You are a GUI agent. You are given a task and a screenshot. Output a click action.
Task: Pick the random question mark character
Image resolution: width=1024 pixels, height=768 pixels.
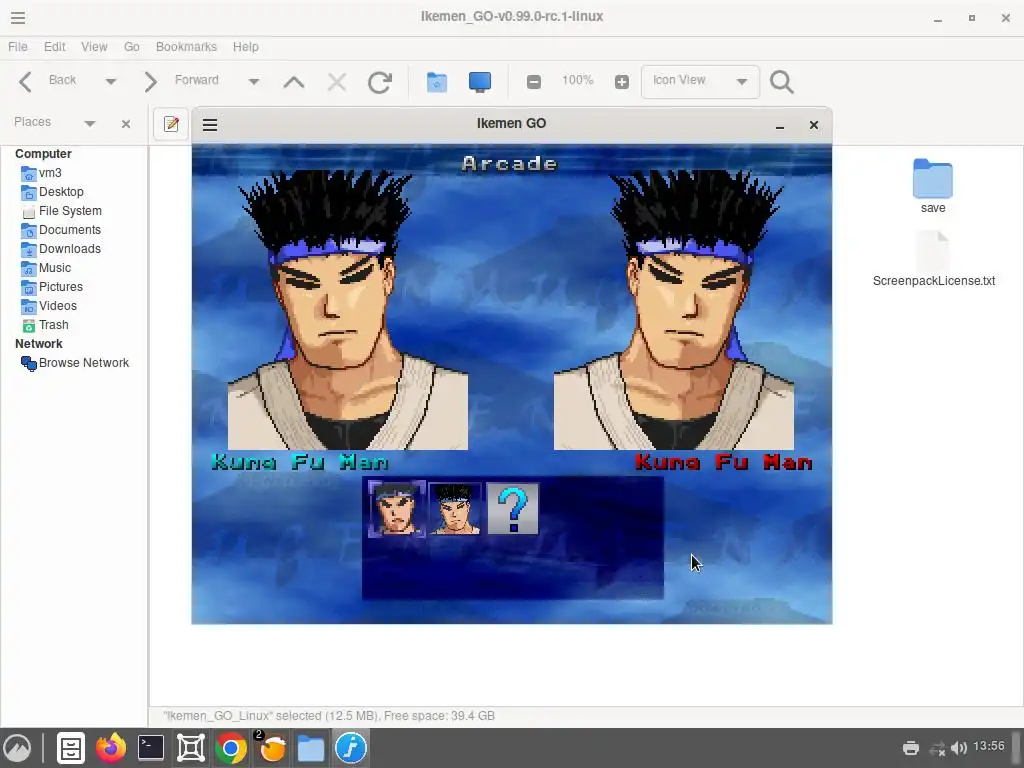coord(513,509)
